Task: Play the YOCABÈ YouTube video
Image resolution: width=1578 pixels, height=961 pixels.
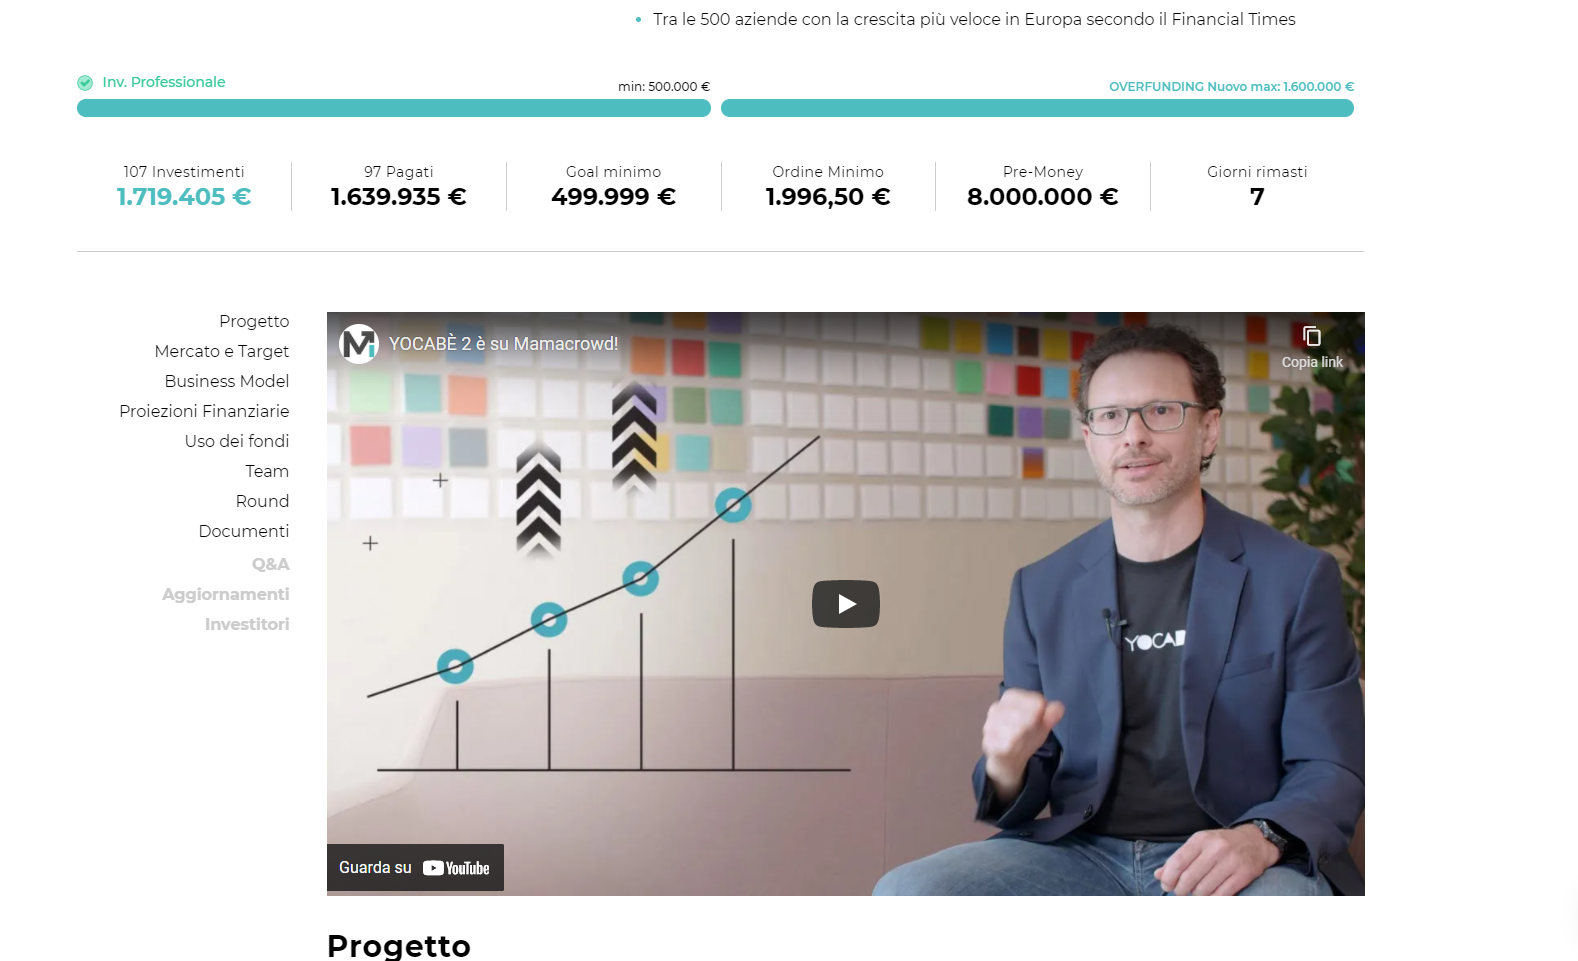Action: [845, 604]
